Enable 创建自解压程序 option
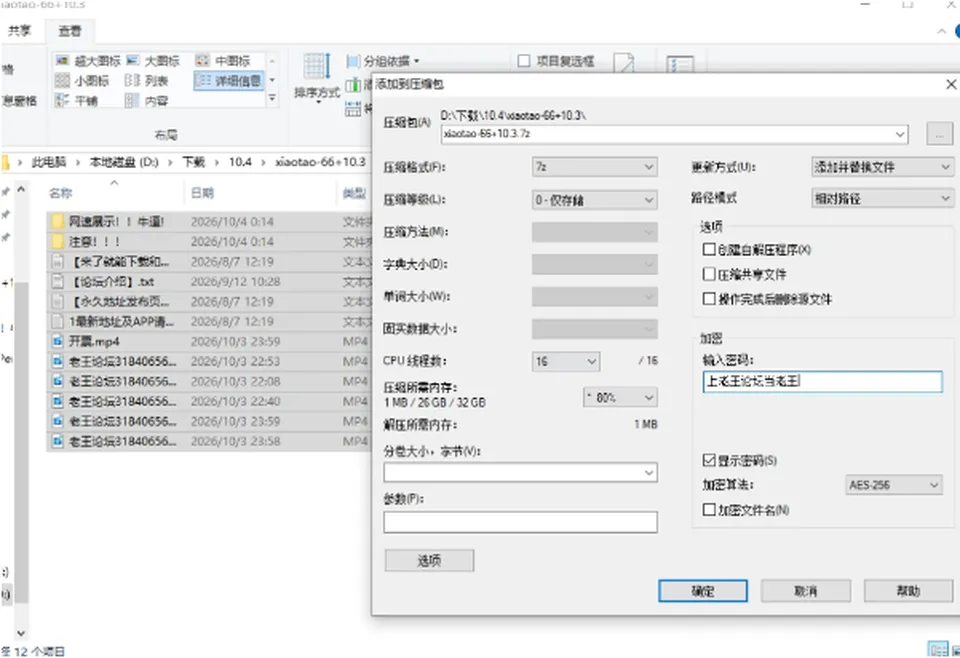960x658 pixels. click(709, 250)
